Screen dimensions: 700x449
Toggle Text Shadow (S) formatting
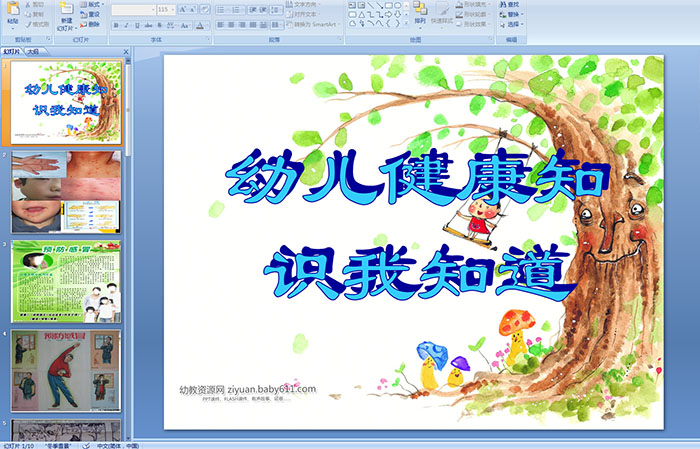[x=159, y=25]
